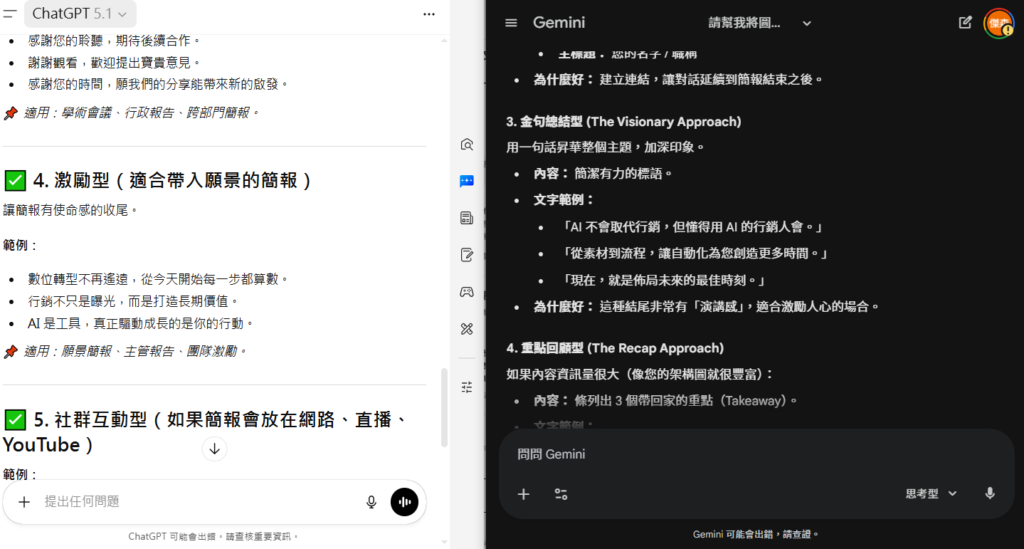The image size is (1024, 549).
Task: Start ChatGPT voice mode with waveform button
Action: [x=404, y=502]
